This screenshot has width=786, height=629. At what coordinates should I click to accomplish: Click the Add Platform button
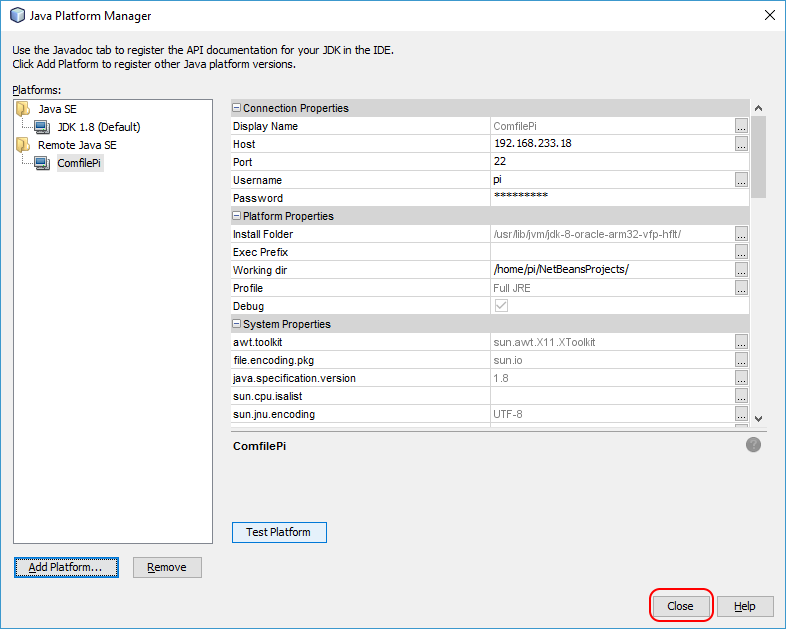click(66, 567)
